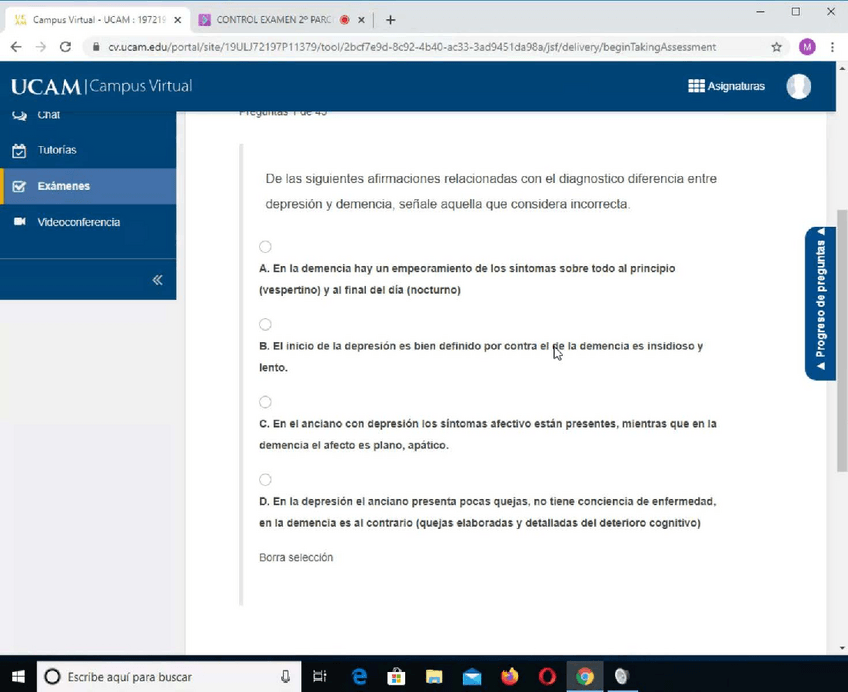Switch to CONTROL EXAMEN 2º PARC tab
848x692 pixels.
[273, 20]
